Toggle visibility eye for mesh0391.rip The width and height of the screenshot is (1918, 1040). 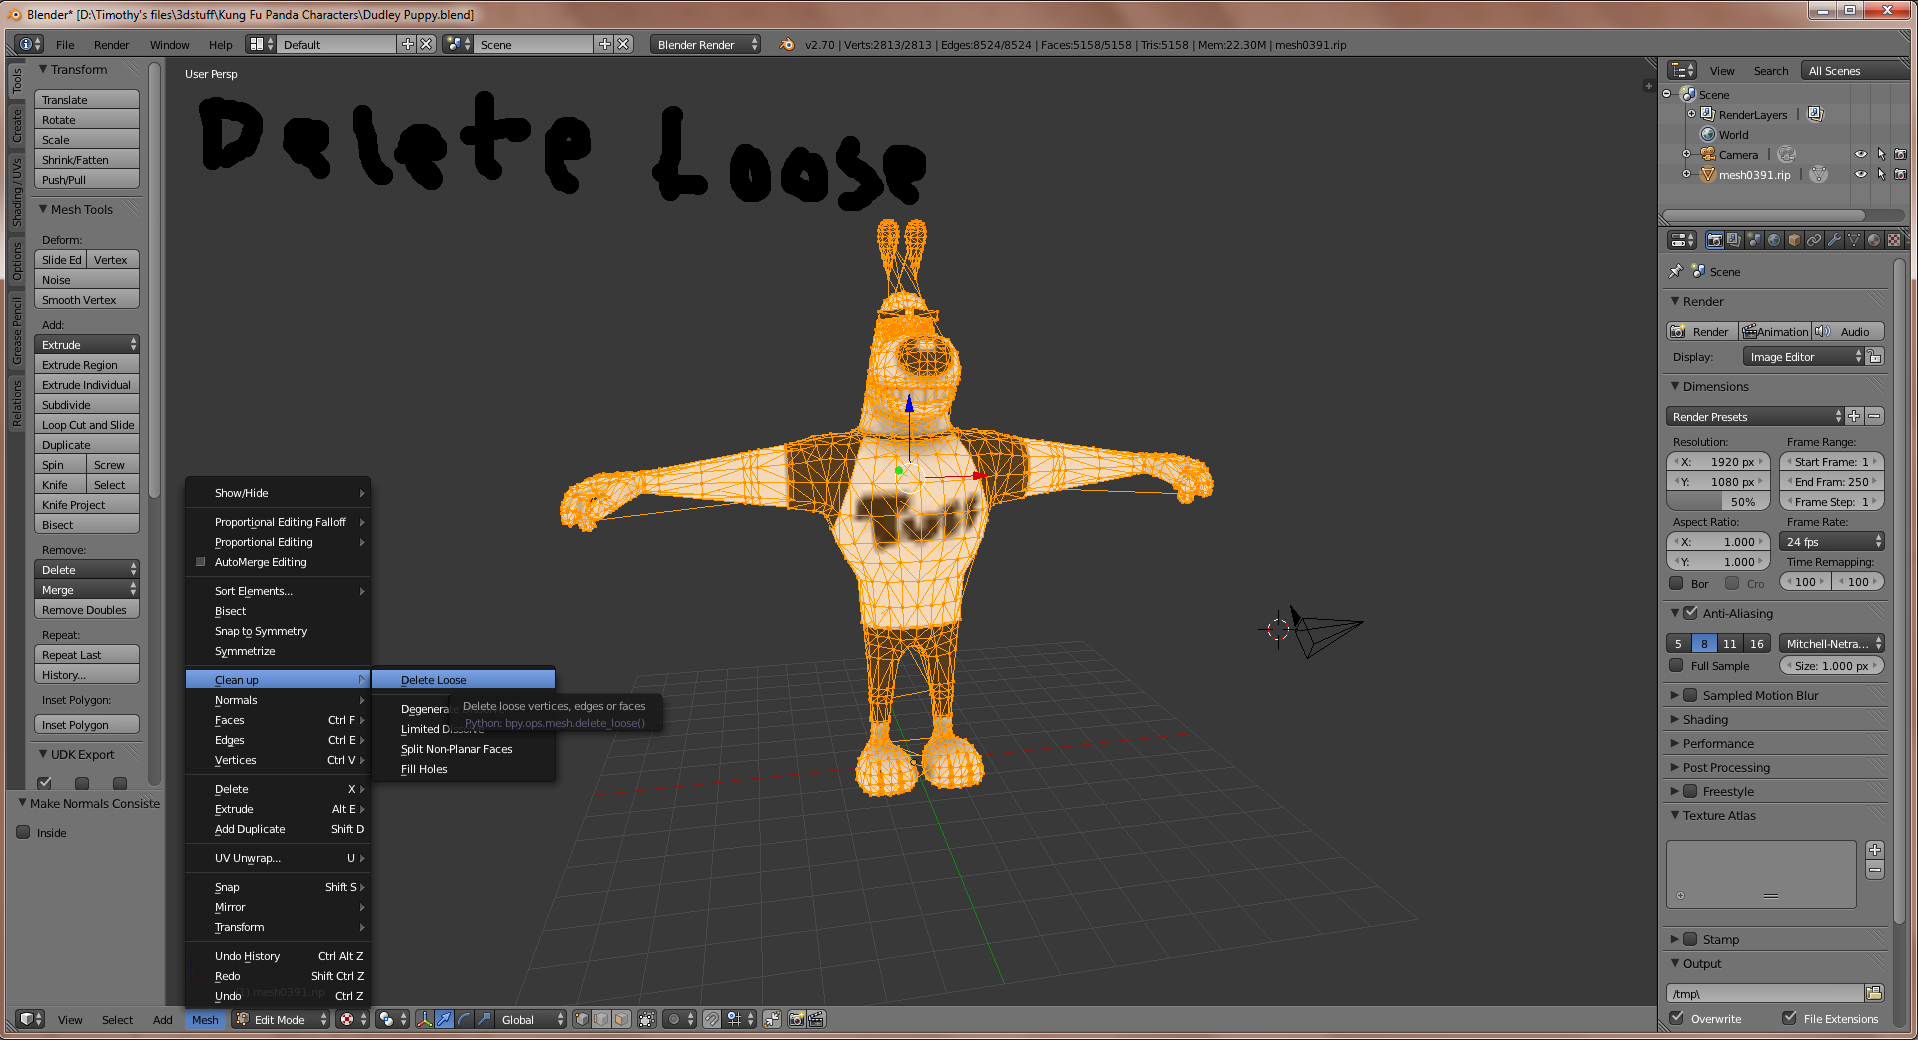1860,174
